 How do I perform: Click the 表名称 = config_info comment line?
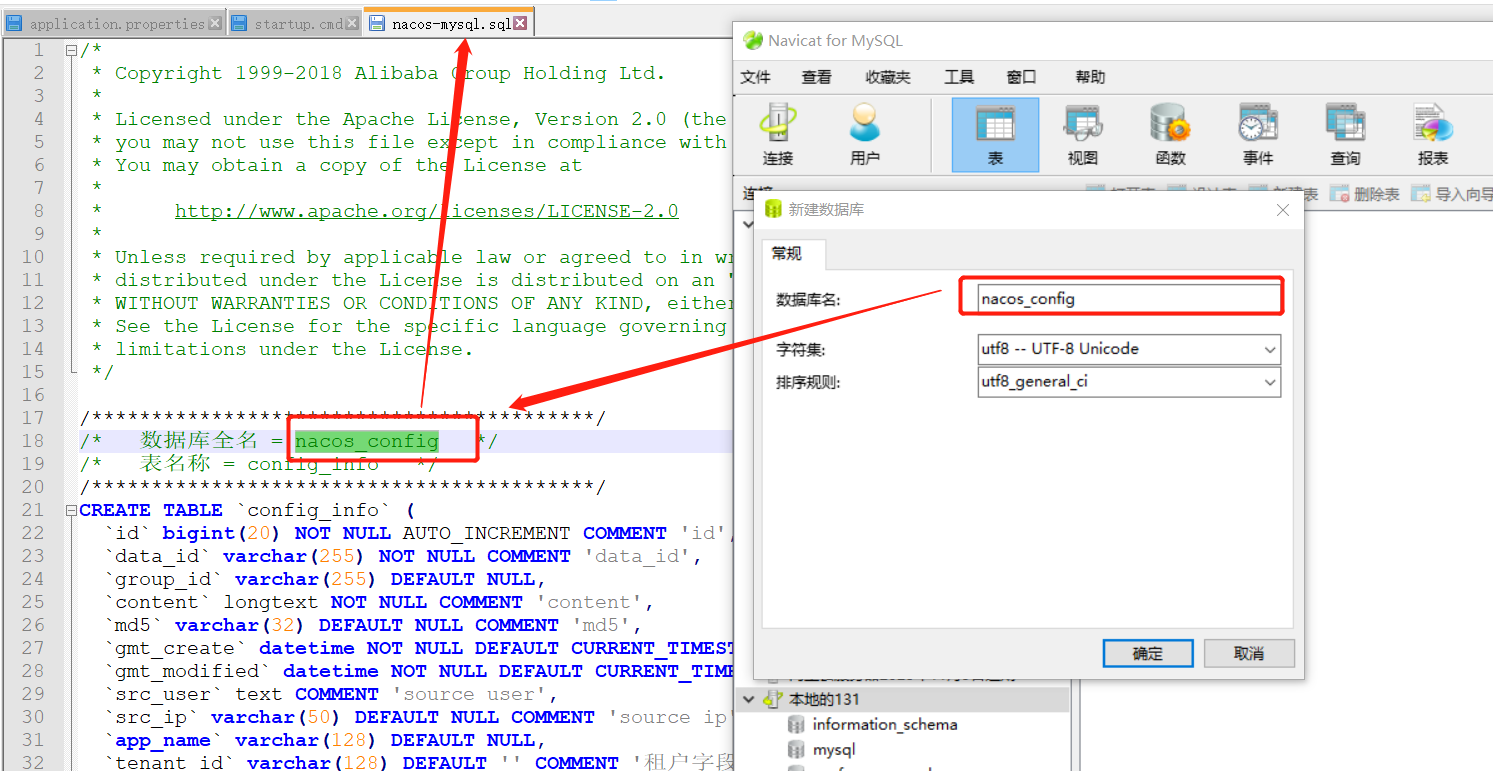[258, 464]
